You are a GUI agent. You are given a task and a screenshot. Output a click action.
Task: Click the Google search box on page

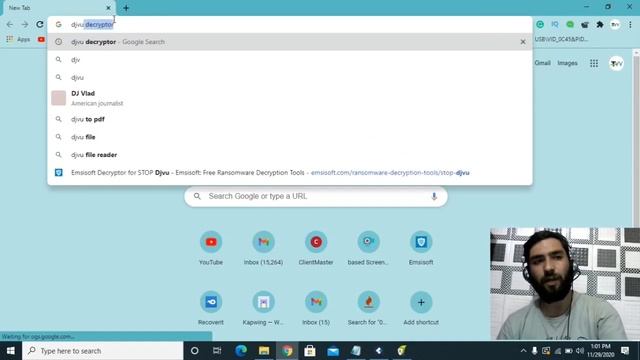(x=316, y=196)
